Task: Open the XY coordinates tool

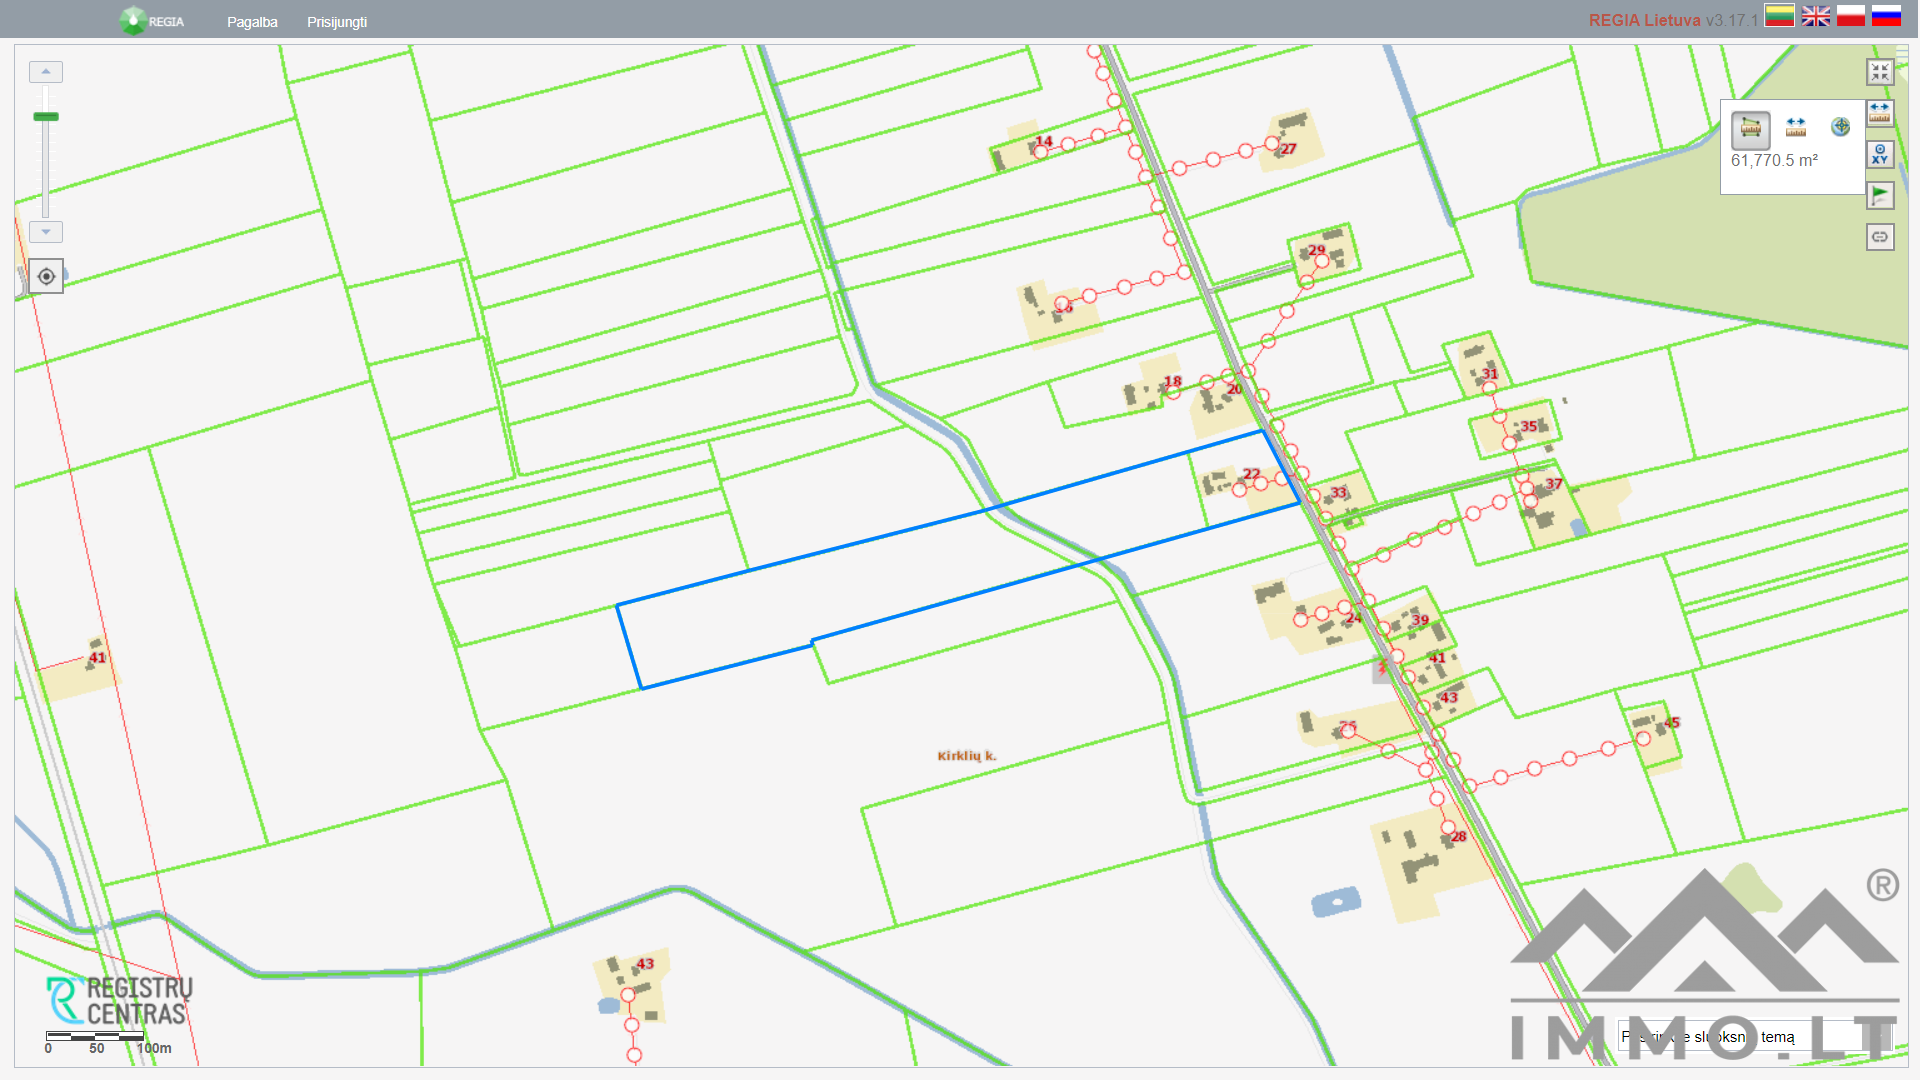Action: pyautogui.click(x=1880, y=154)
